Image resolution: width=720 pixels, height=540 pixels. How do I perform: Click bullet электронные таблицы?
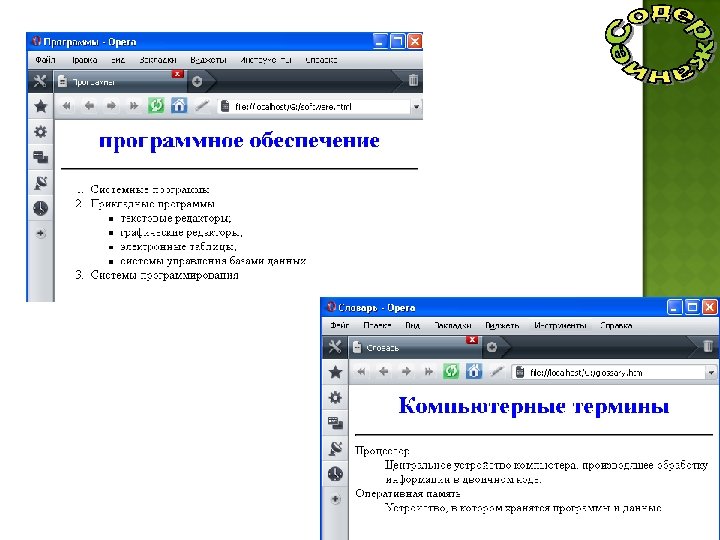(178, 247)
